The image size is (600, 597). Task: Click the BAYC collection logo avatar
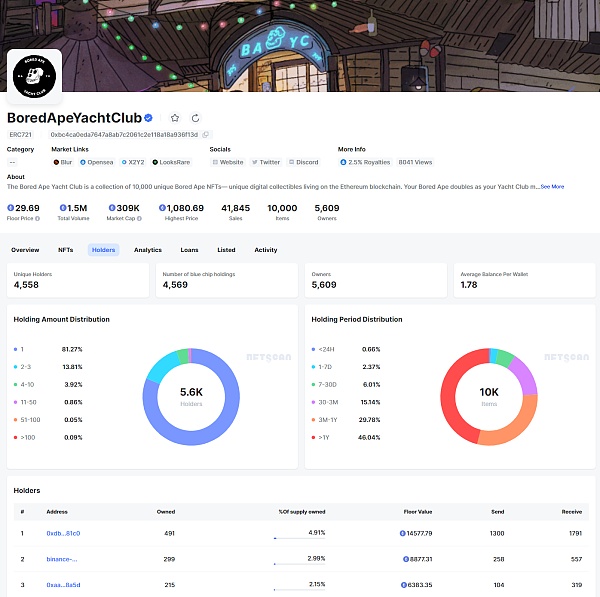click(34, 76)
